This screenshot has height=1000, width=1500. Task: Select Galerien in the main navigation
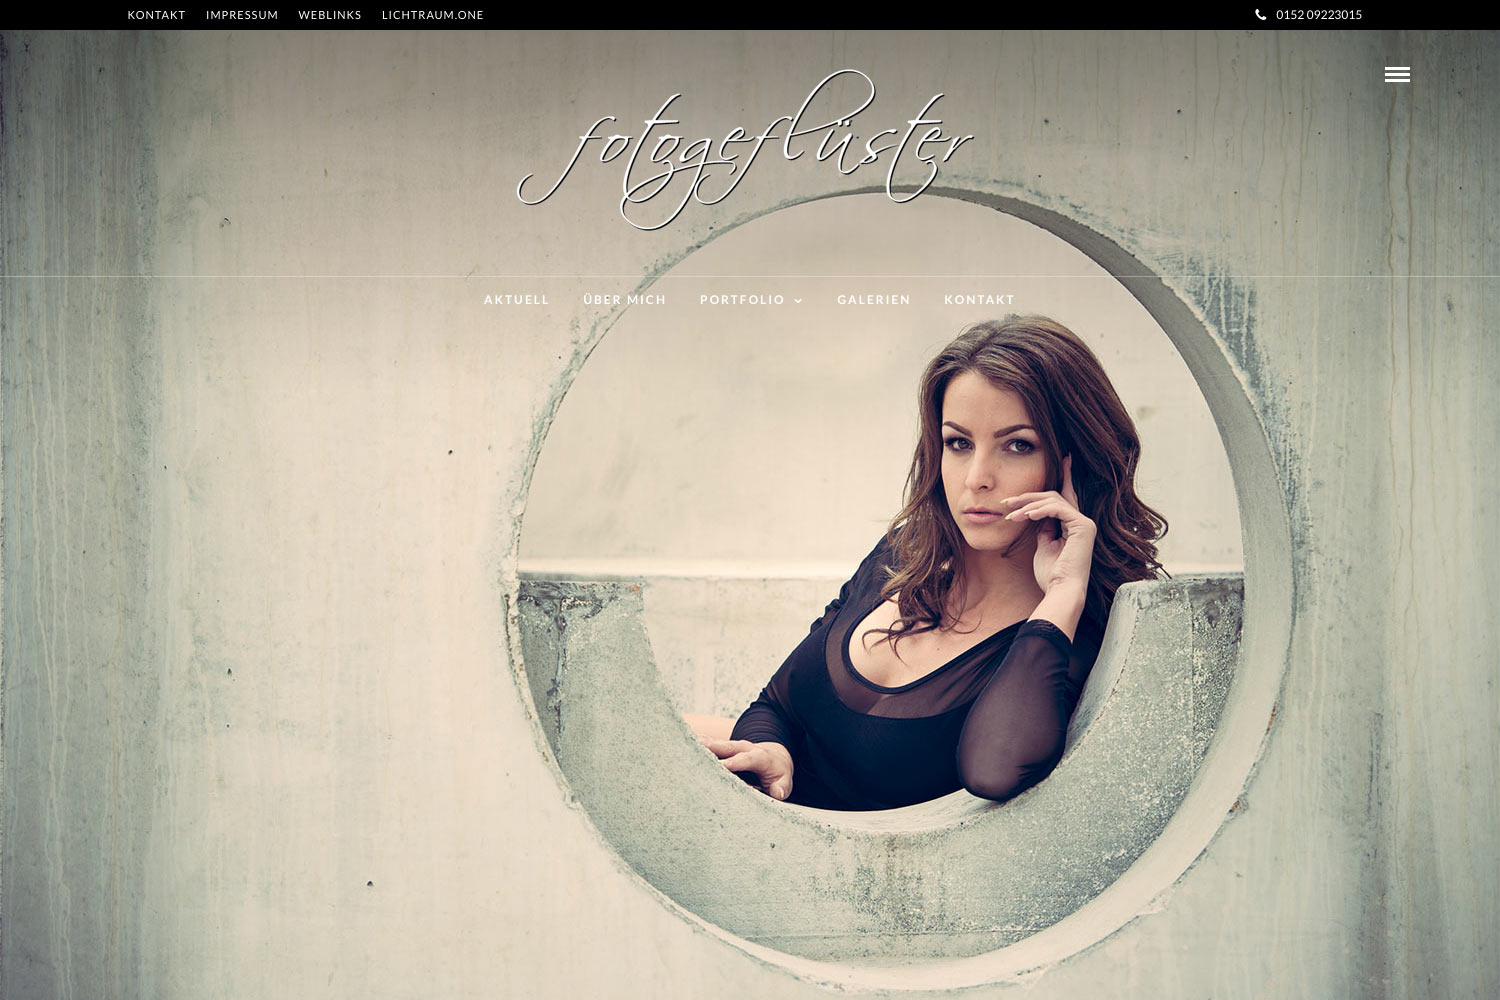coord(873,300)
